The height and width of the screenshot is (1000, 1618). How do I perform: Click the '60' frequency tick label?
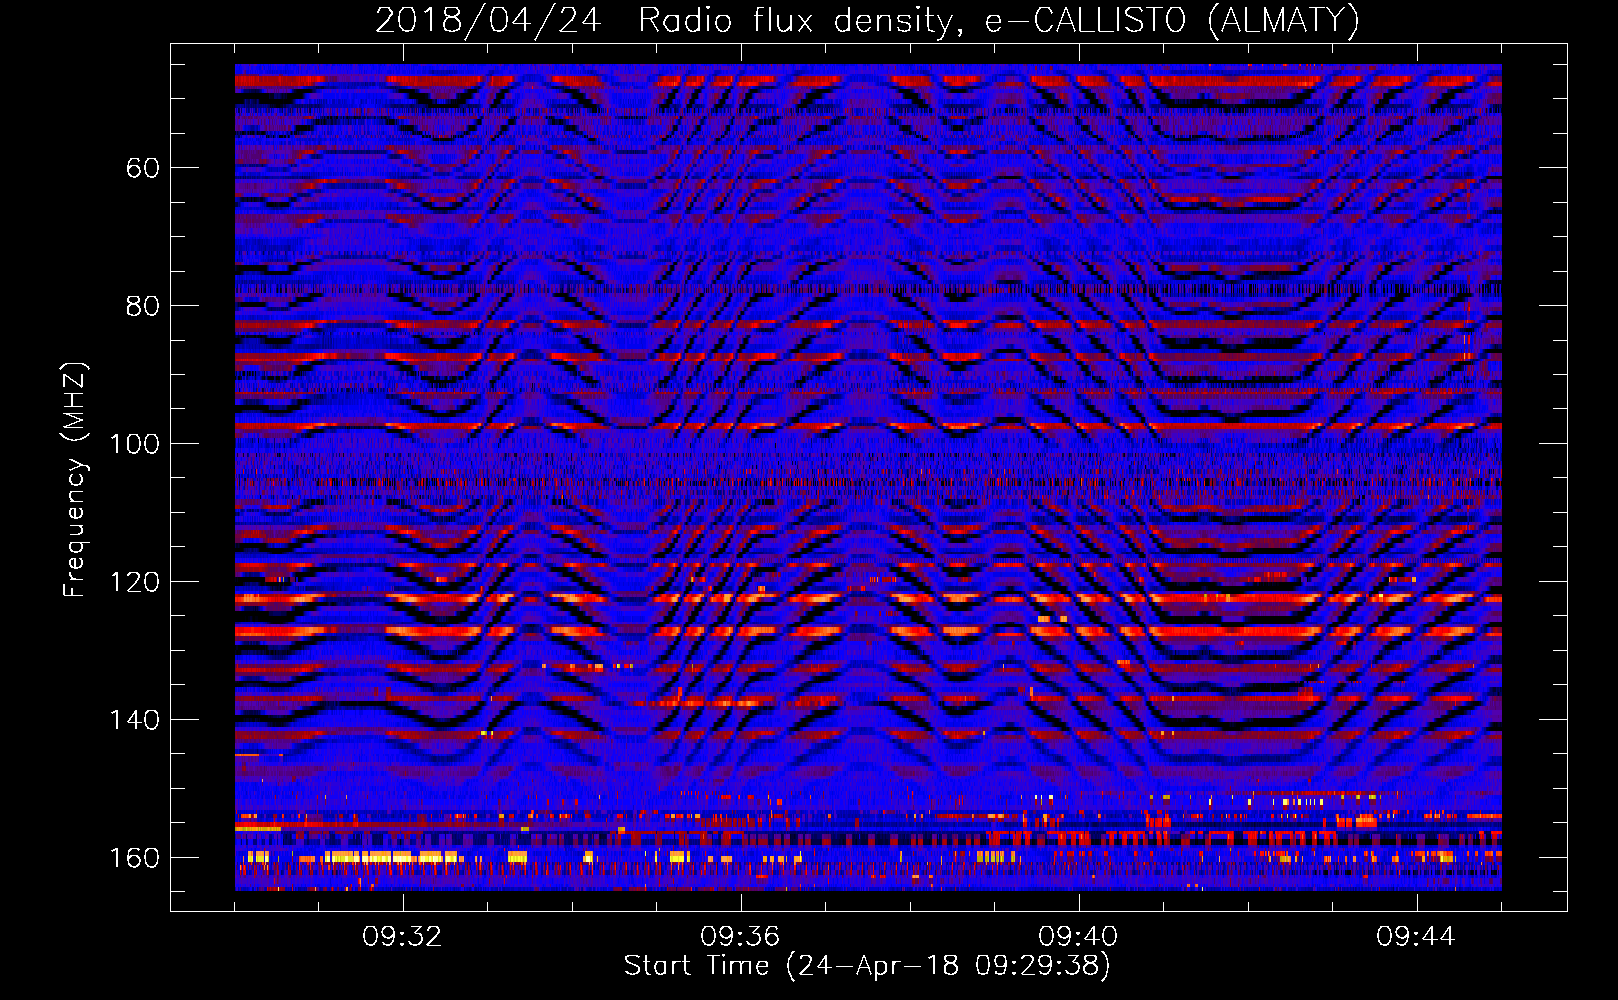[143, 168]
